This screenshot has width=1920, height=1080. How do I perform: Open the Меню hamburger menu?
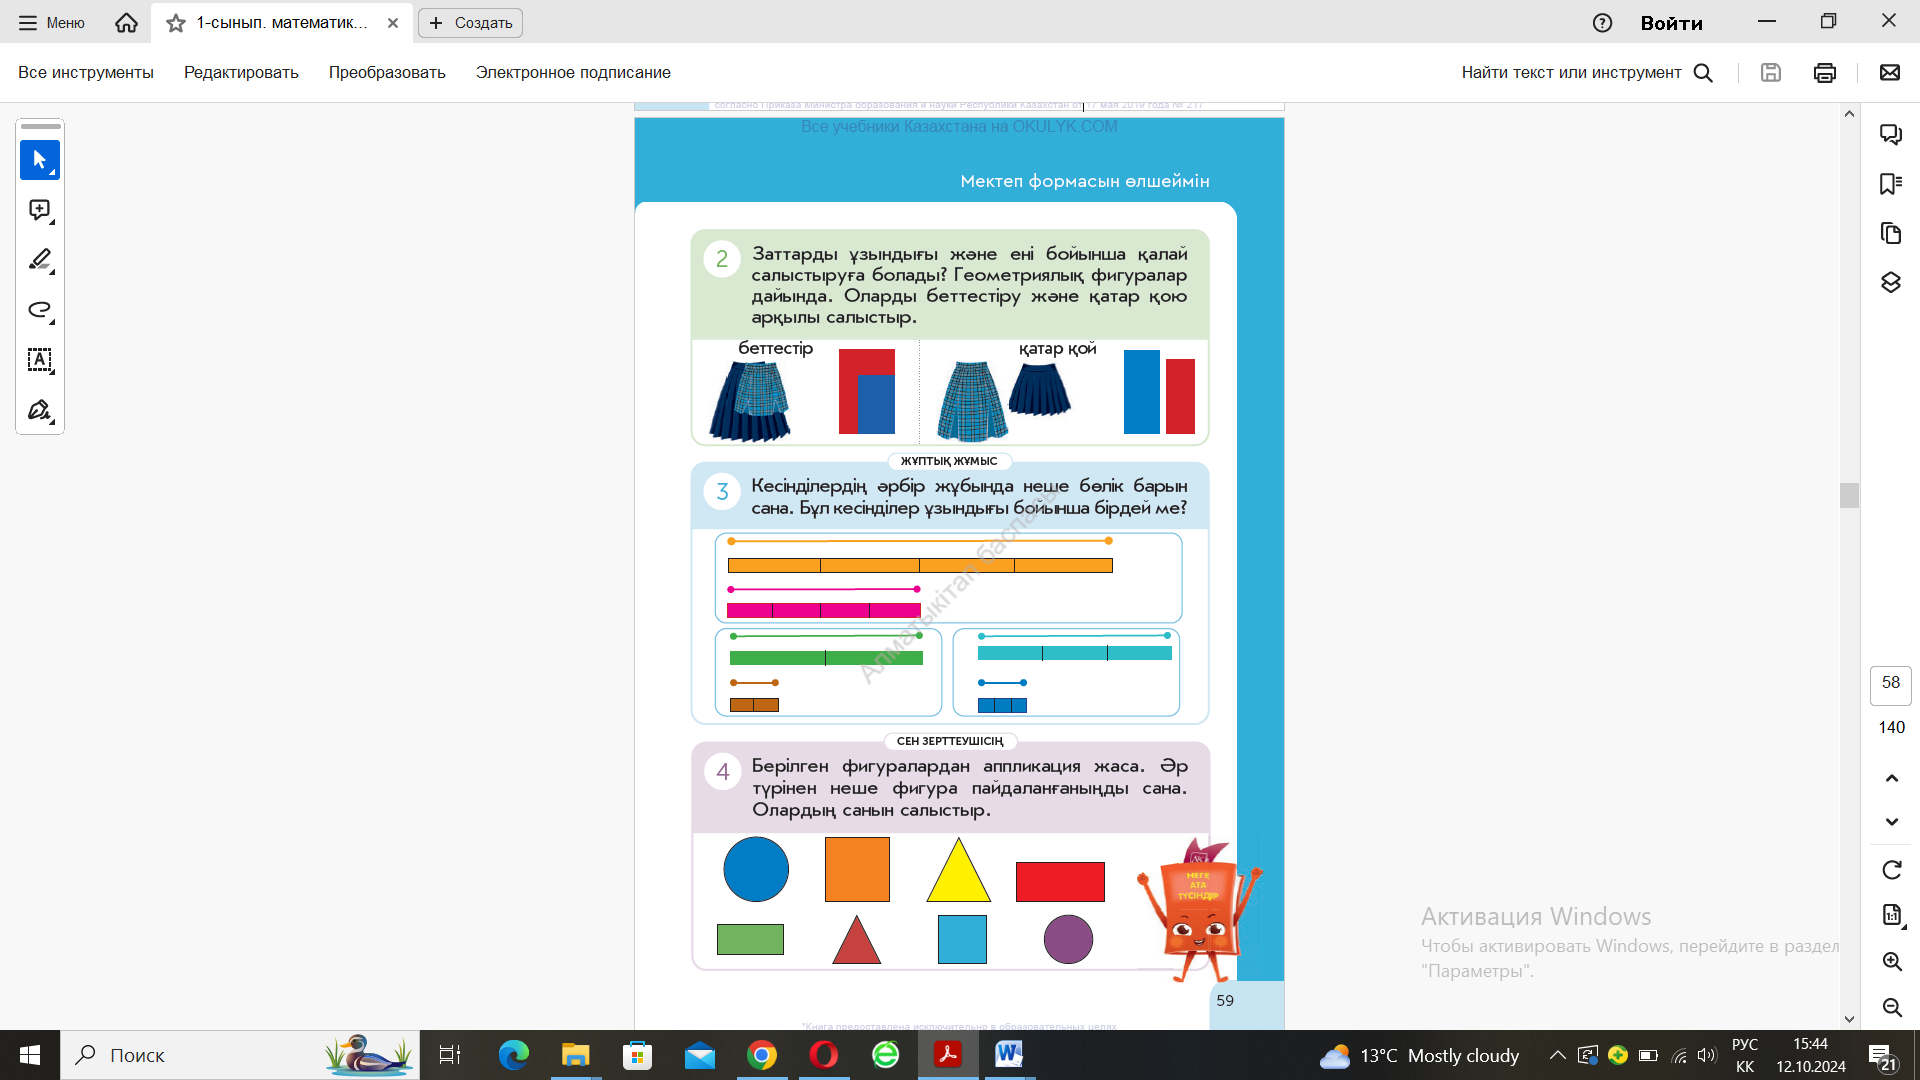point(52,23)
